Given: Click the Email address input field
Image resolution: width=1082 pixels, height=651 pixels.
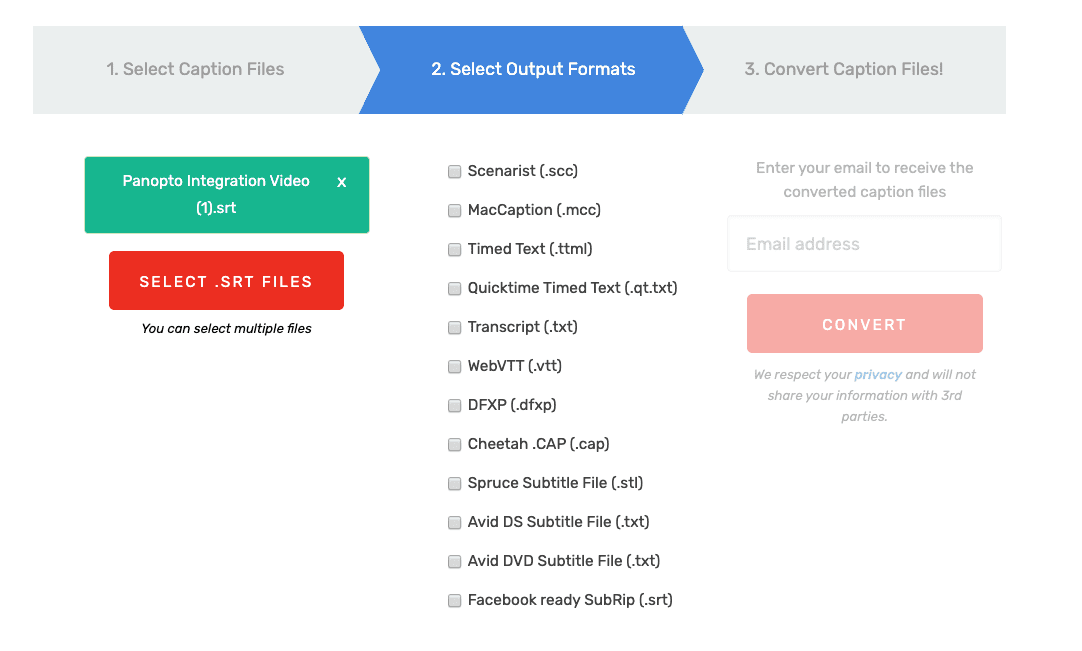Looking at the screenshot, I should tap(864, 244).
